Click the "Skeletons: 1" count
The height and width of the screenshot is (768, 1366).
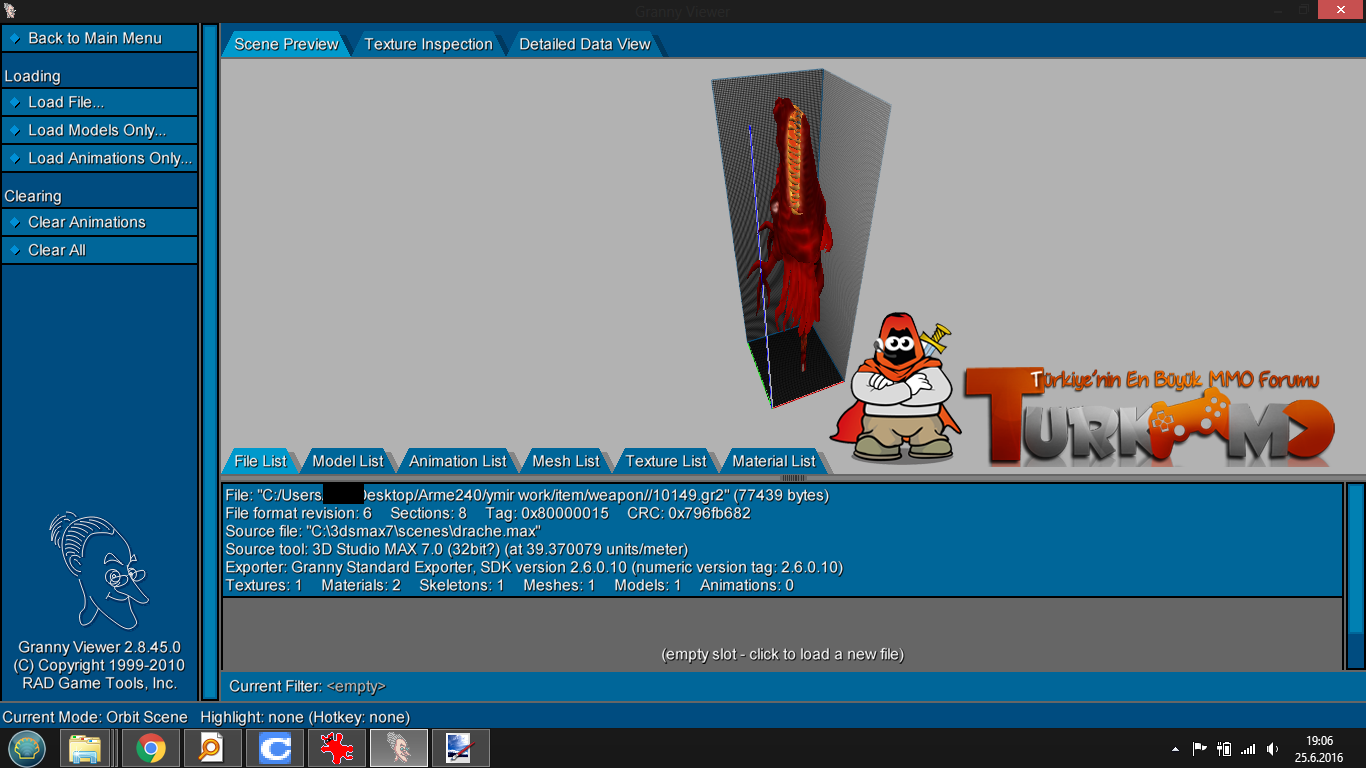(461, 585)
